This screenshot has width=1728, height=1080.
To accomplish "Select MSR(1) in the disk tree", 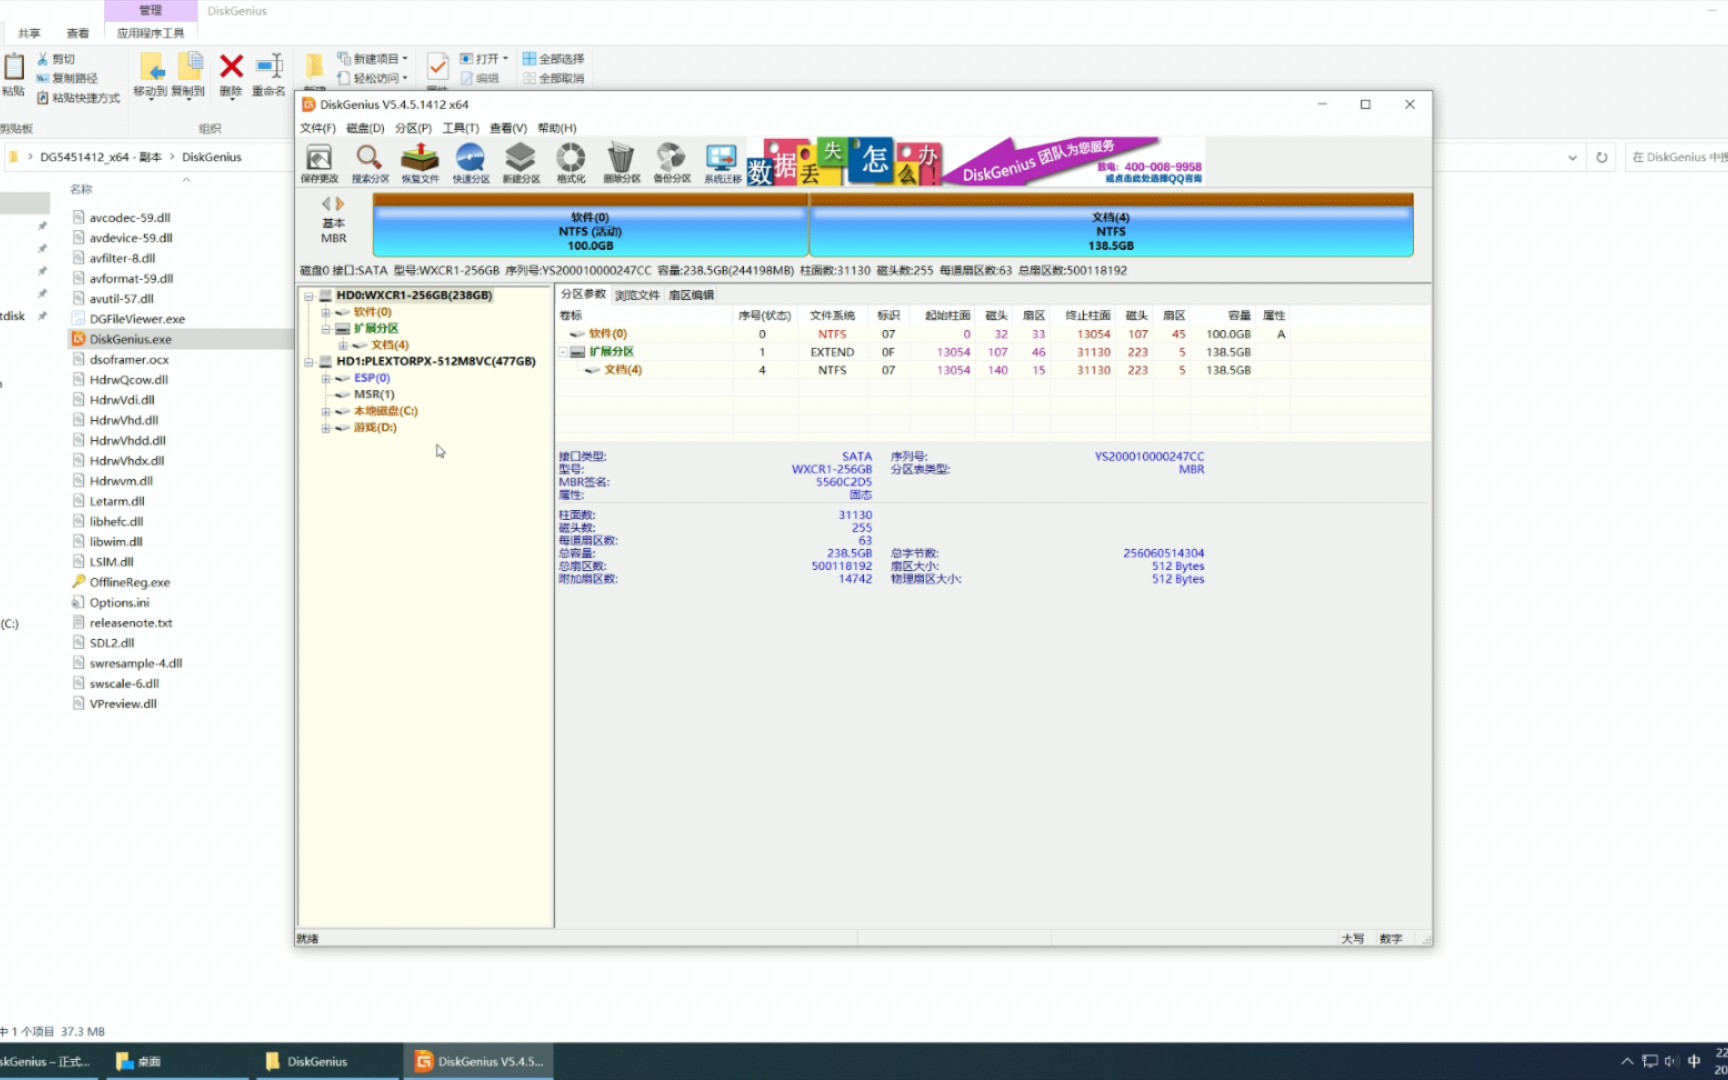I will tap(373, 395).
